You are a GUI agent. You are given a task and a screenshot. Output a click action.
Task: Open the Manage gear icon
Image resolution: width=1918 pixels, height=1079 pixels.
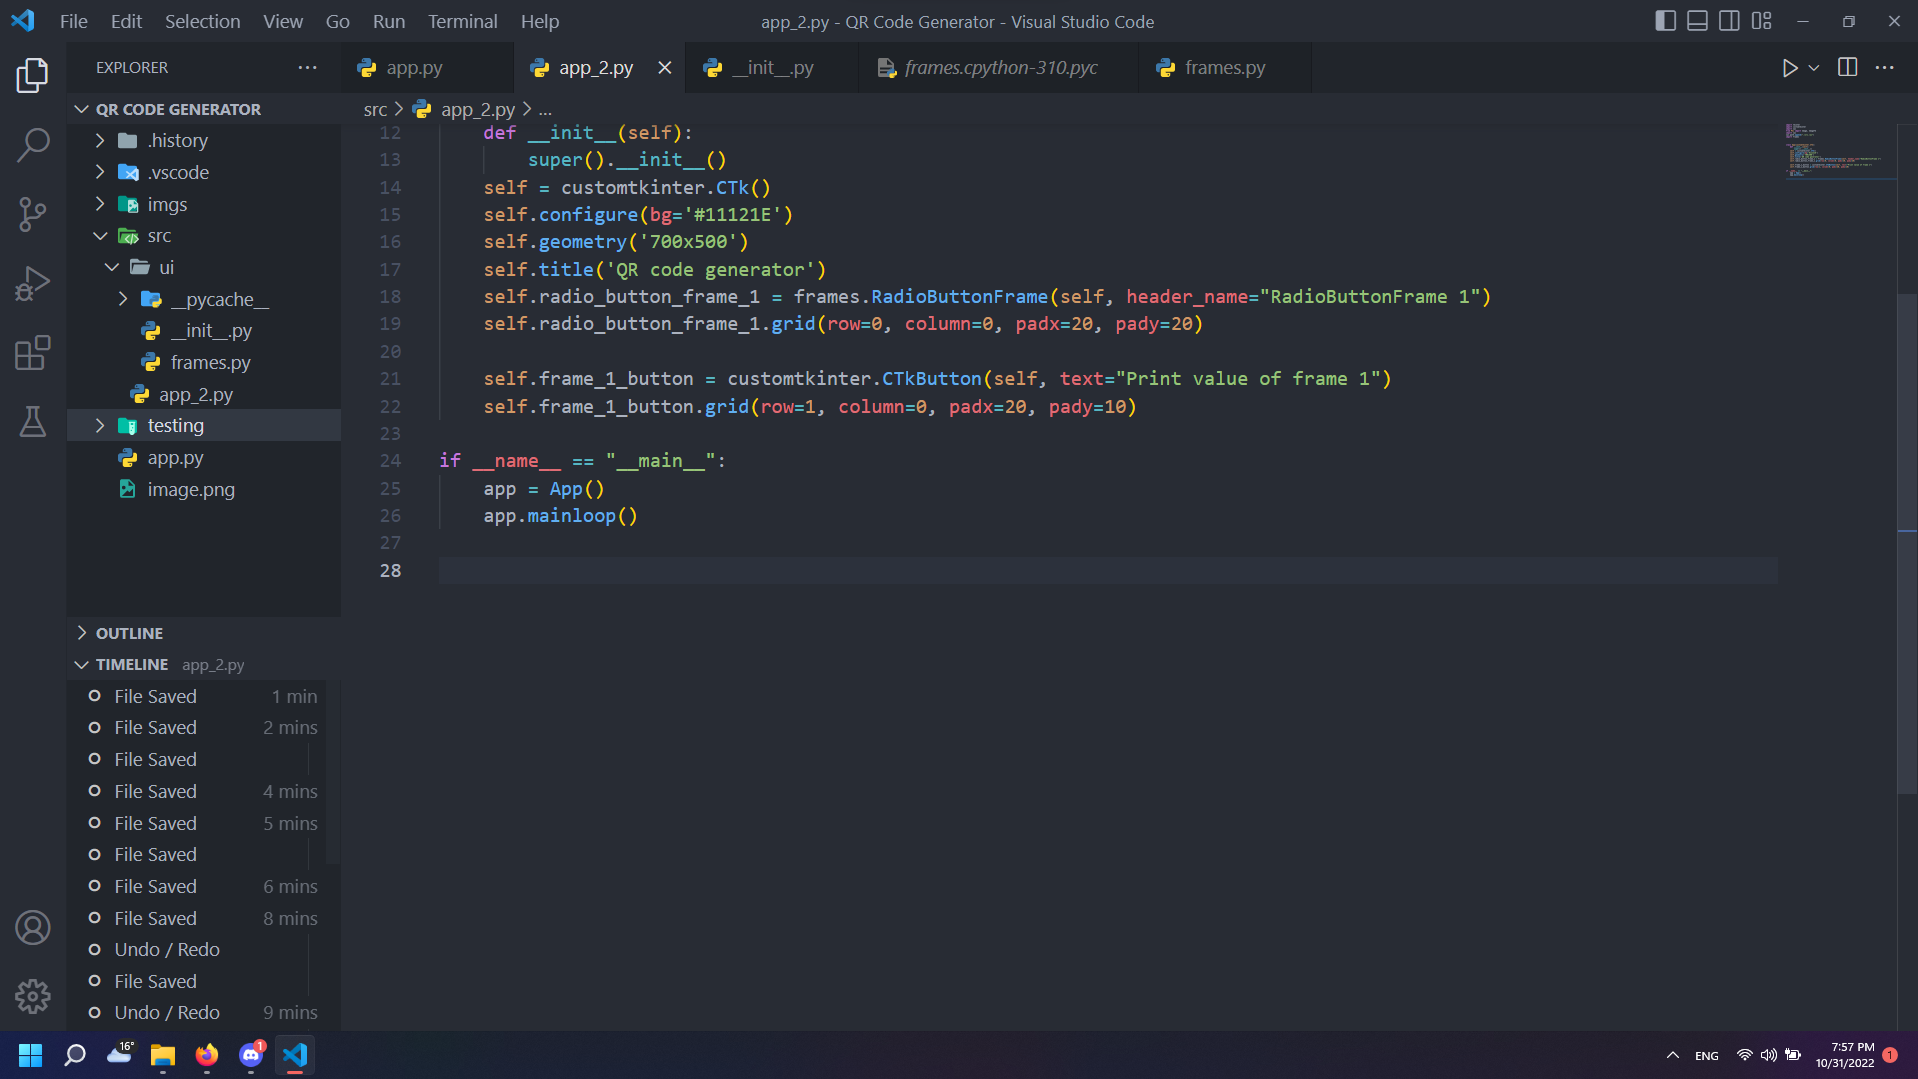tap(32, 996)
